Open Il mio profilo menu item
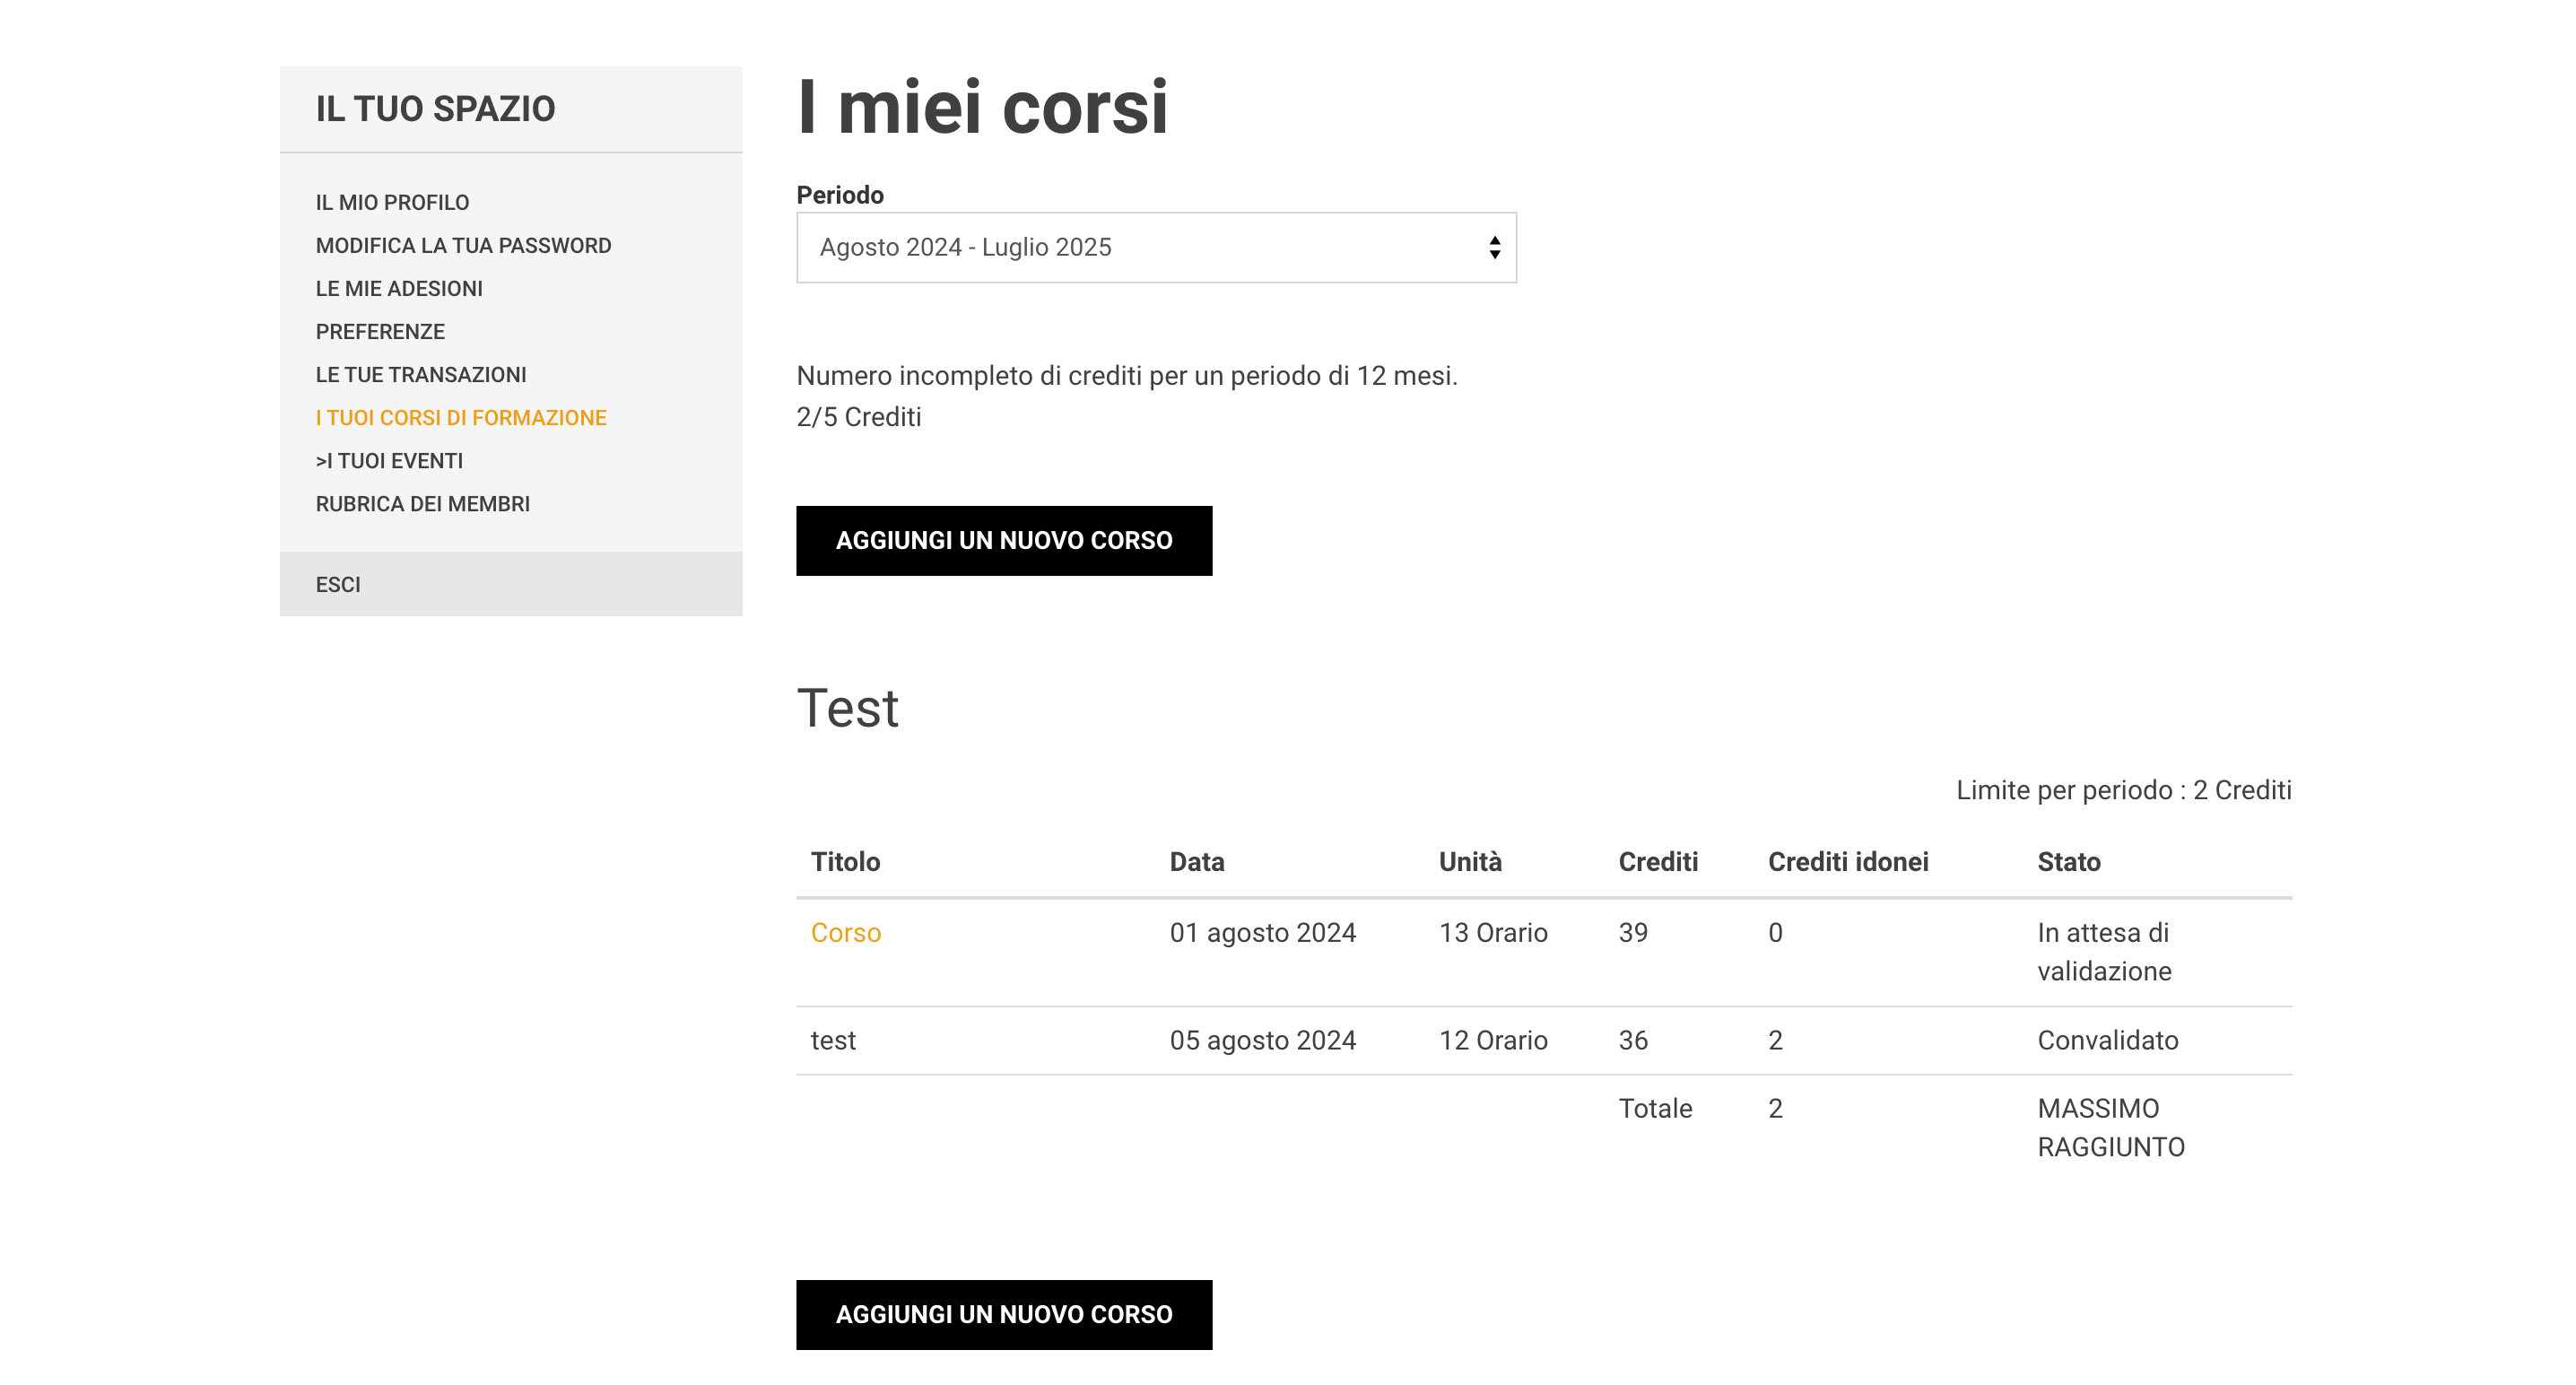This screenshot has height=1385, width=2576. click(392, 202)
